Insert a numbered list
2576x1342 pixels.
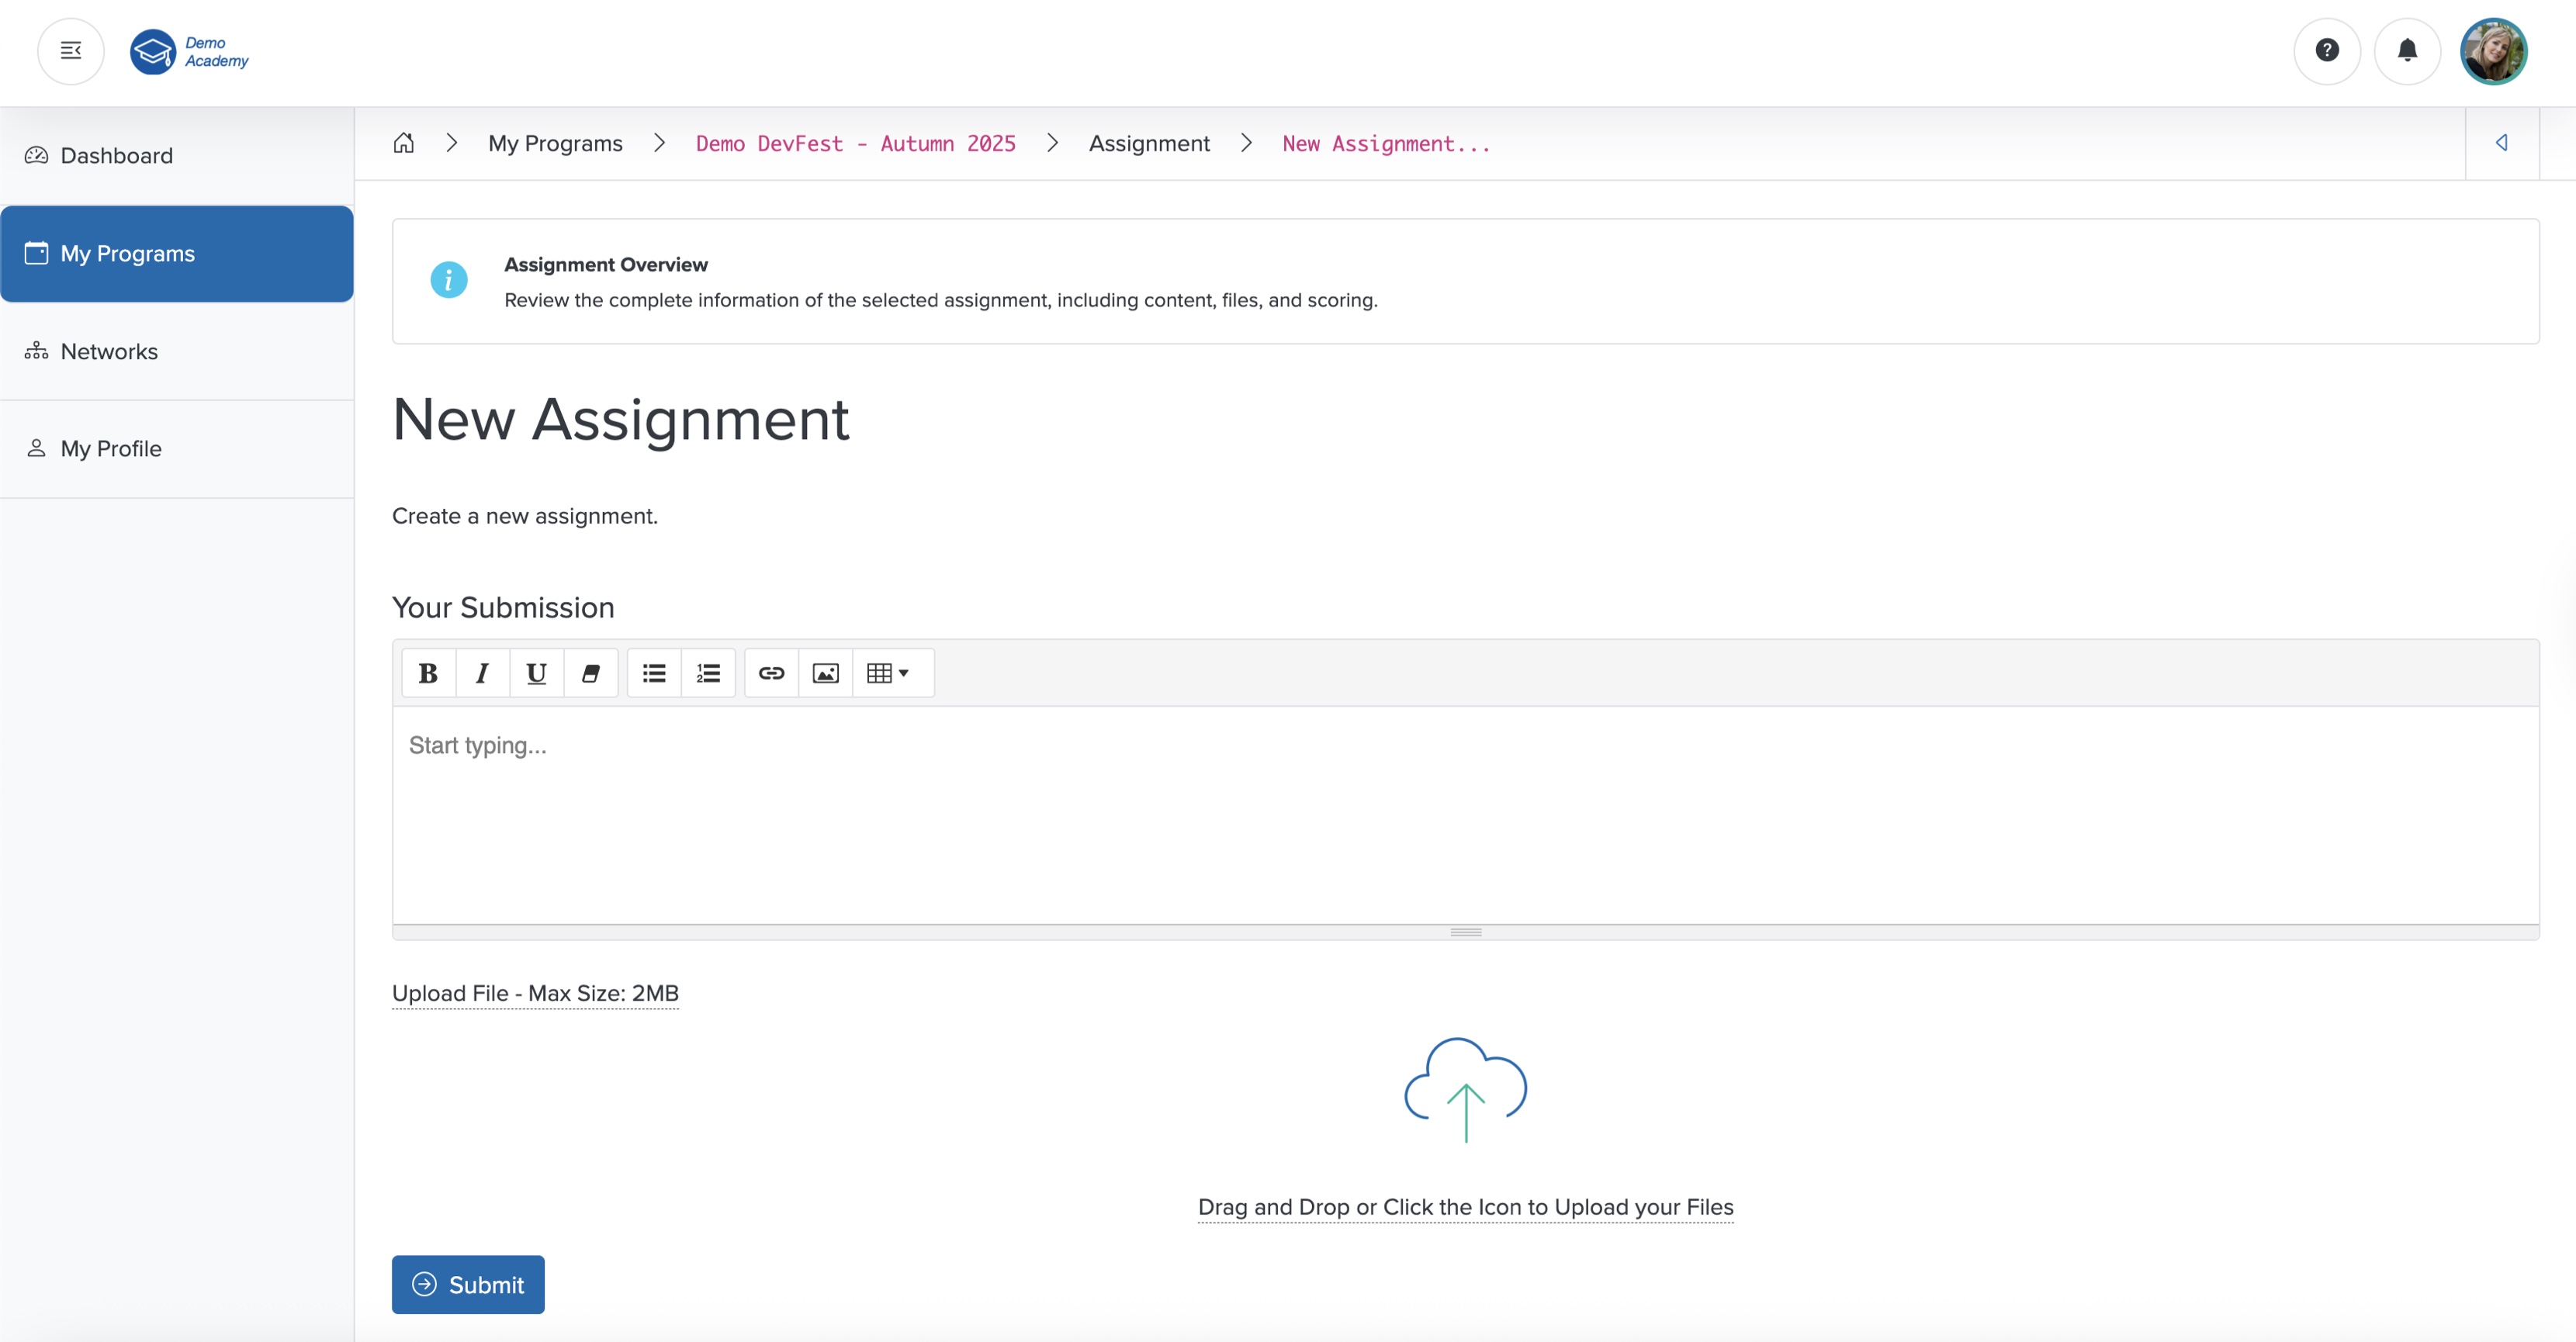click(x=708, y=672)
